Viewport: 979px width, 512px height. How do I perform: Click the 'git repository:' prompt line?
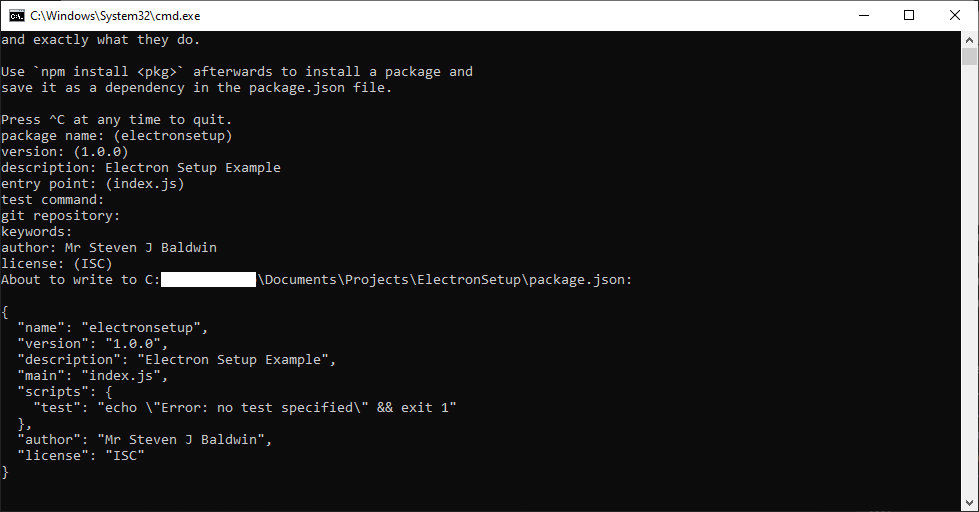(x=61, y=216)
